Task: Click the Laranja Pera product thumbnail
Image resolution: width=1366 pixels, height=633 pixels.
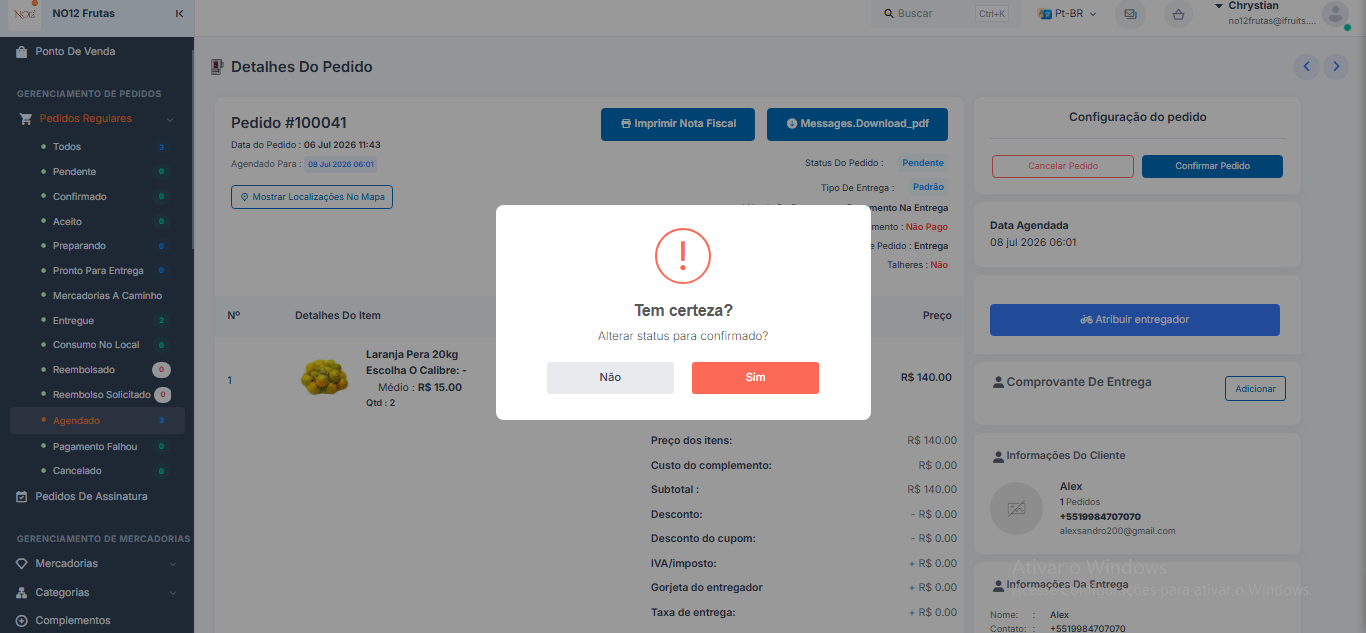Action: point(324,376)
